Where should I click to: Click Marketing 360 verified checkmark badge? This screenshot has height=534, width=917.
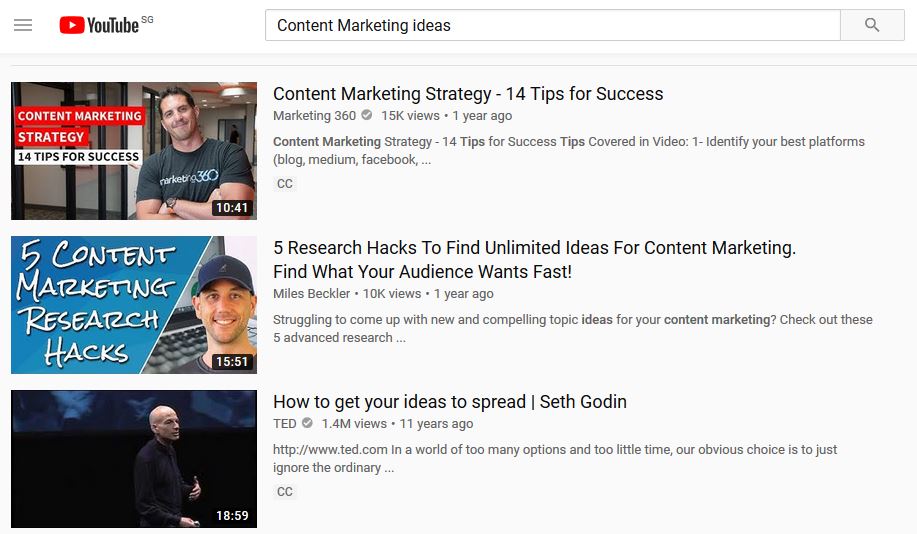point(367,115)
